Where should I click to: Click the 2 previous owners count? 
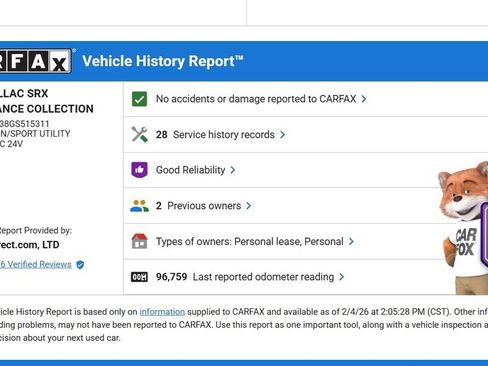coord(159,206)
